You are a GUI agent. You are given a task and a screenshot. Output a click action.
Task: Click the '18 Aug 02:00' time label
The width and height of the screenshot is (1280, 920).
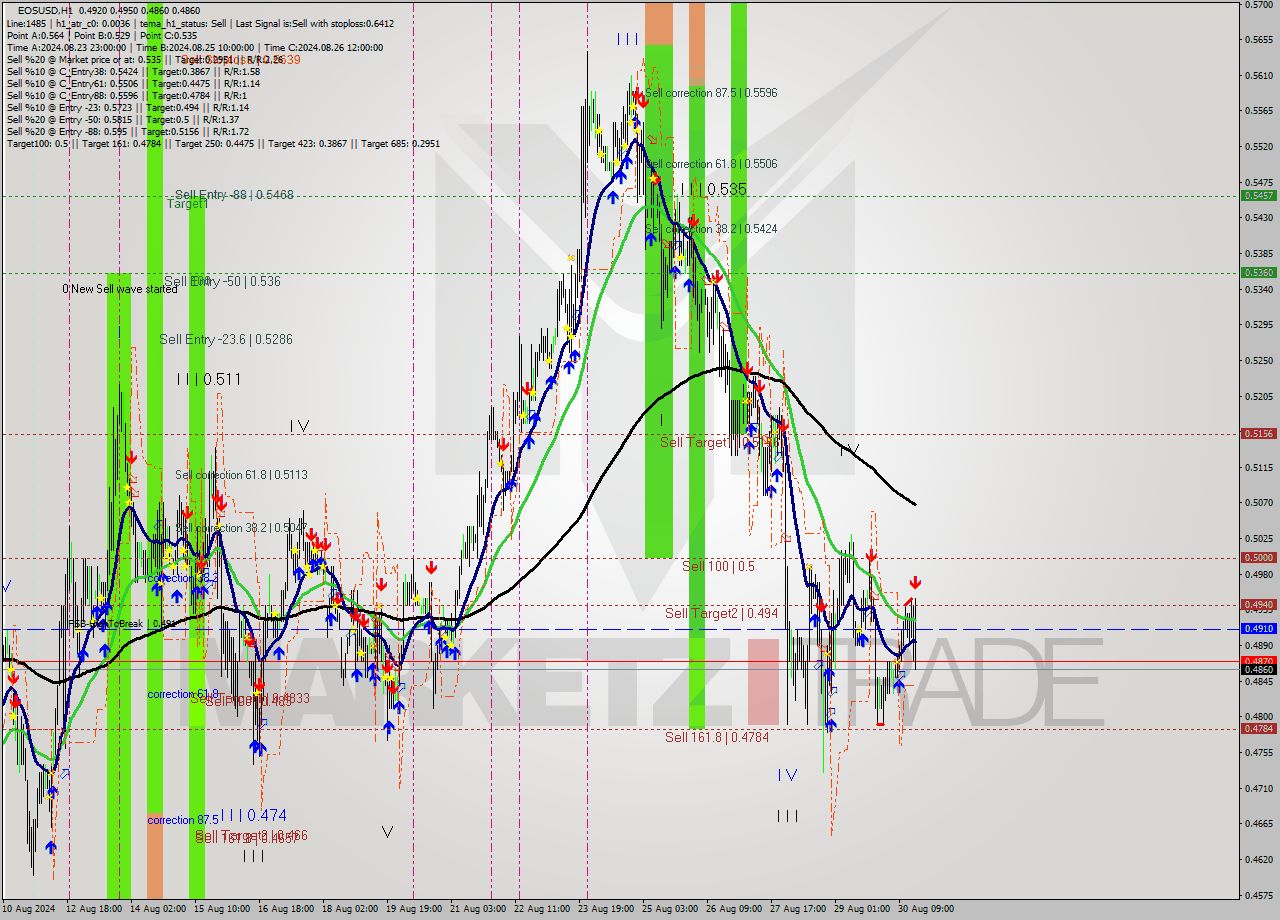click(350, 909)
